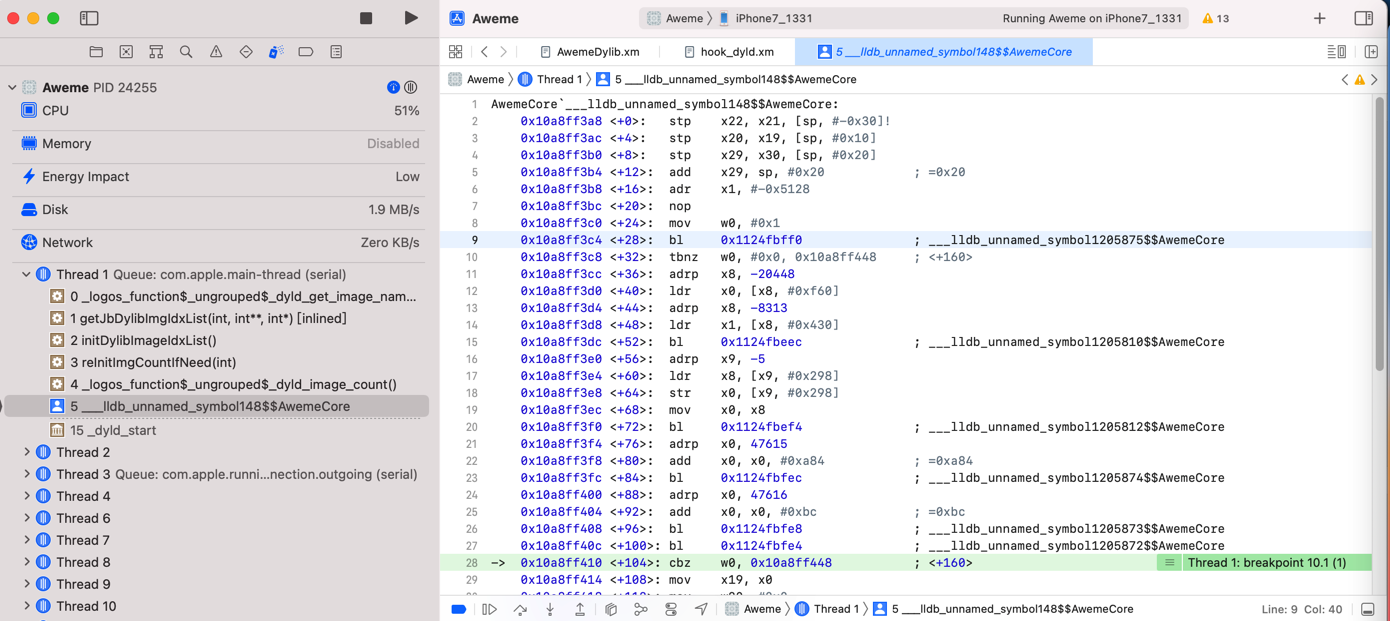Open the Memory gauge row
Image resolution: width=1390 pixels, height=621 pixels.
click(219, 144)
